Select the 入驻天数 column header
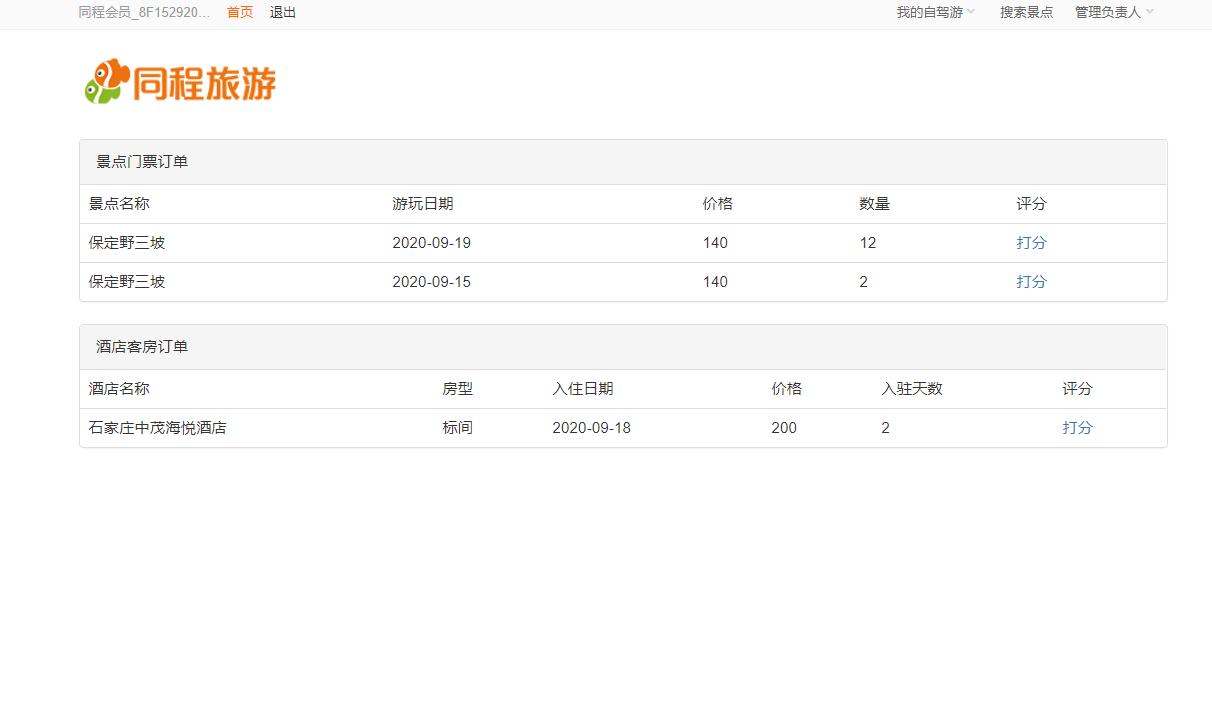Screen dimensions: 1212x728 pyautogui.click(x=911, y=389)
